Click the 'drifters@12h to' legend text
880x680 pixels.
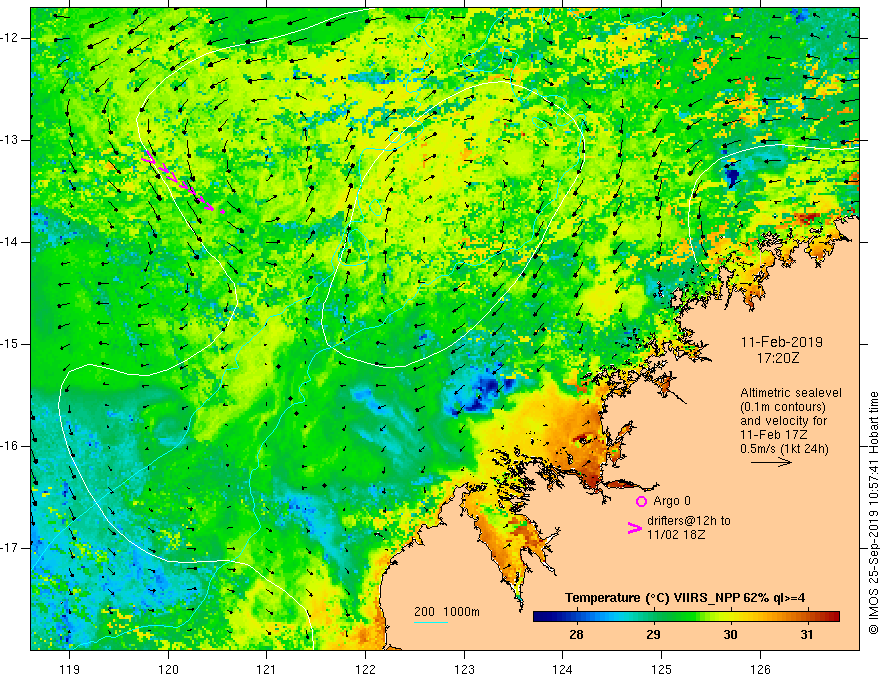tap(689, 521)
